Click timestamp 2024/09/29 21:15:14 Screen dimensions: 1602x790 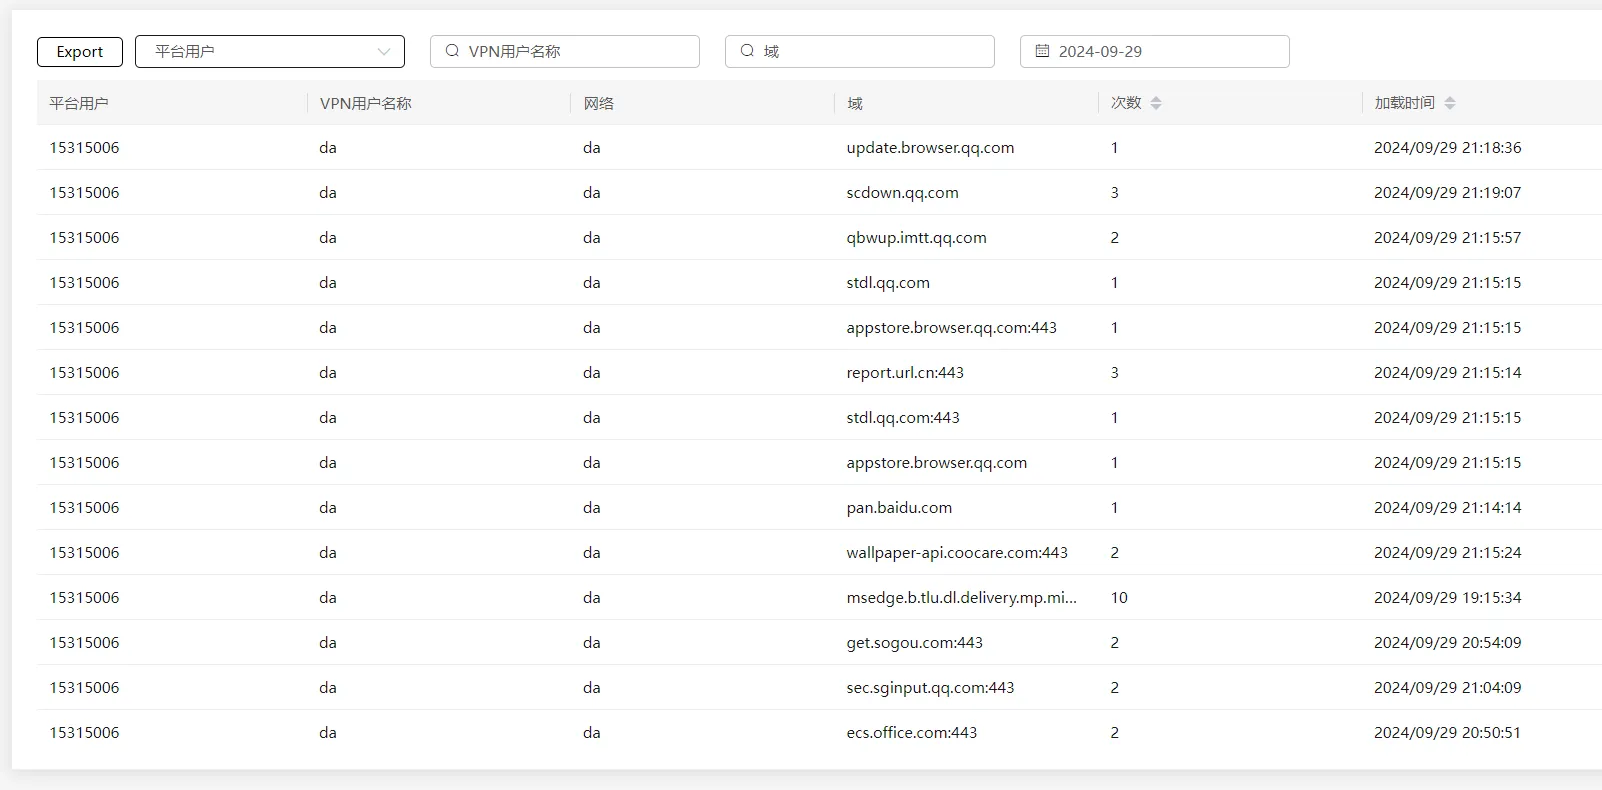tap(1447, 373)
